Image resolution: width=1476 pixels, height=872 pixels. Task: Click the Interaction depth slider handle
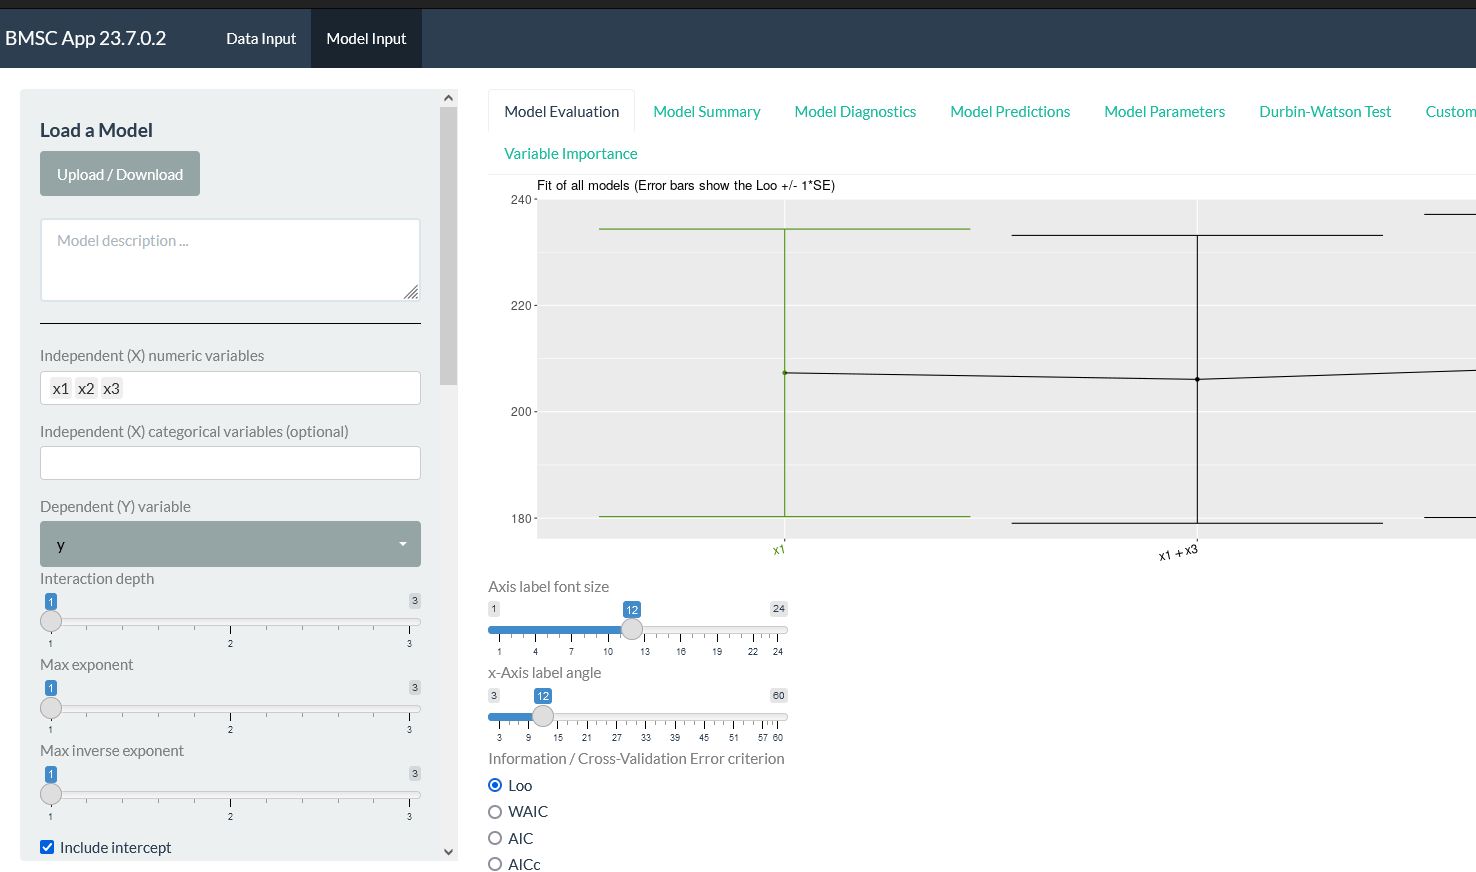[51, 621]
